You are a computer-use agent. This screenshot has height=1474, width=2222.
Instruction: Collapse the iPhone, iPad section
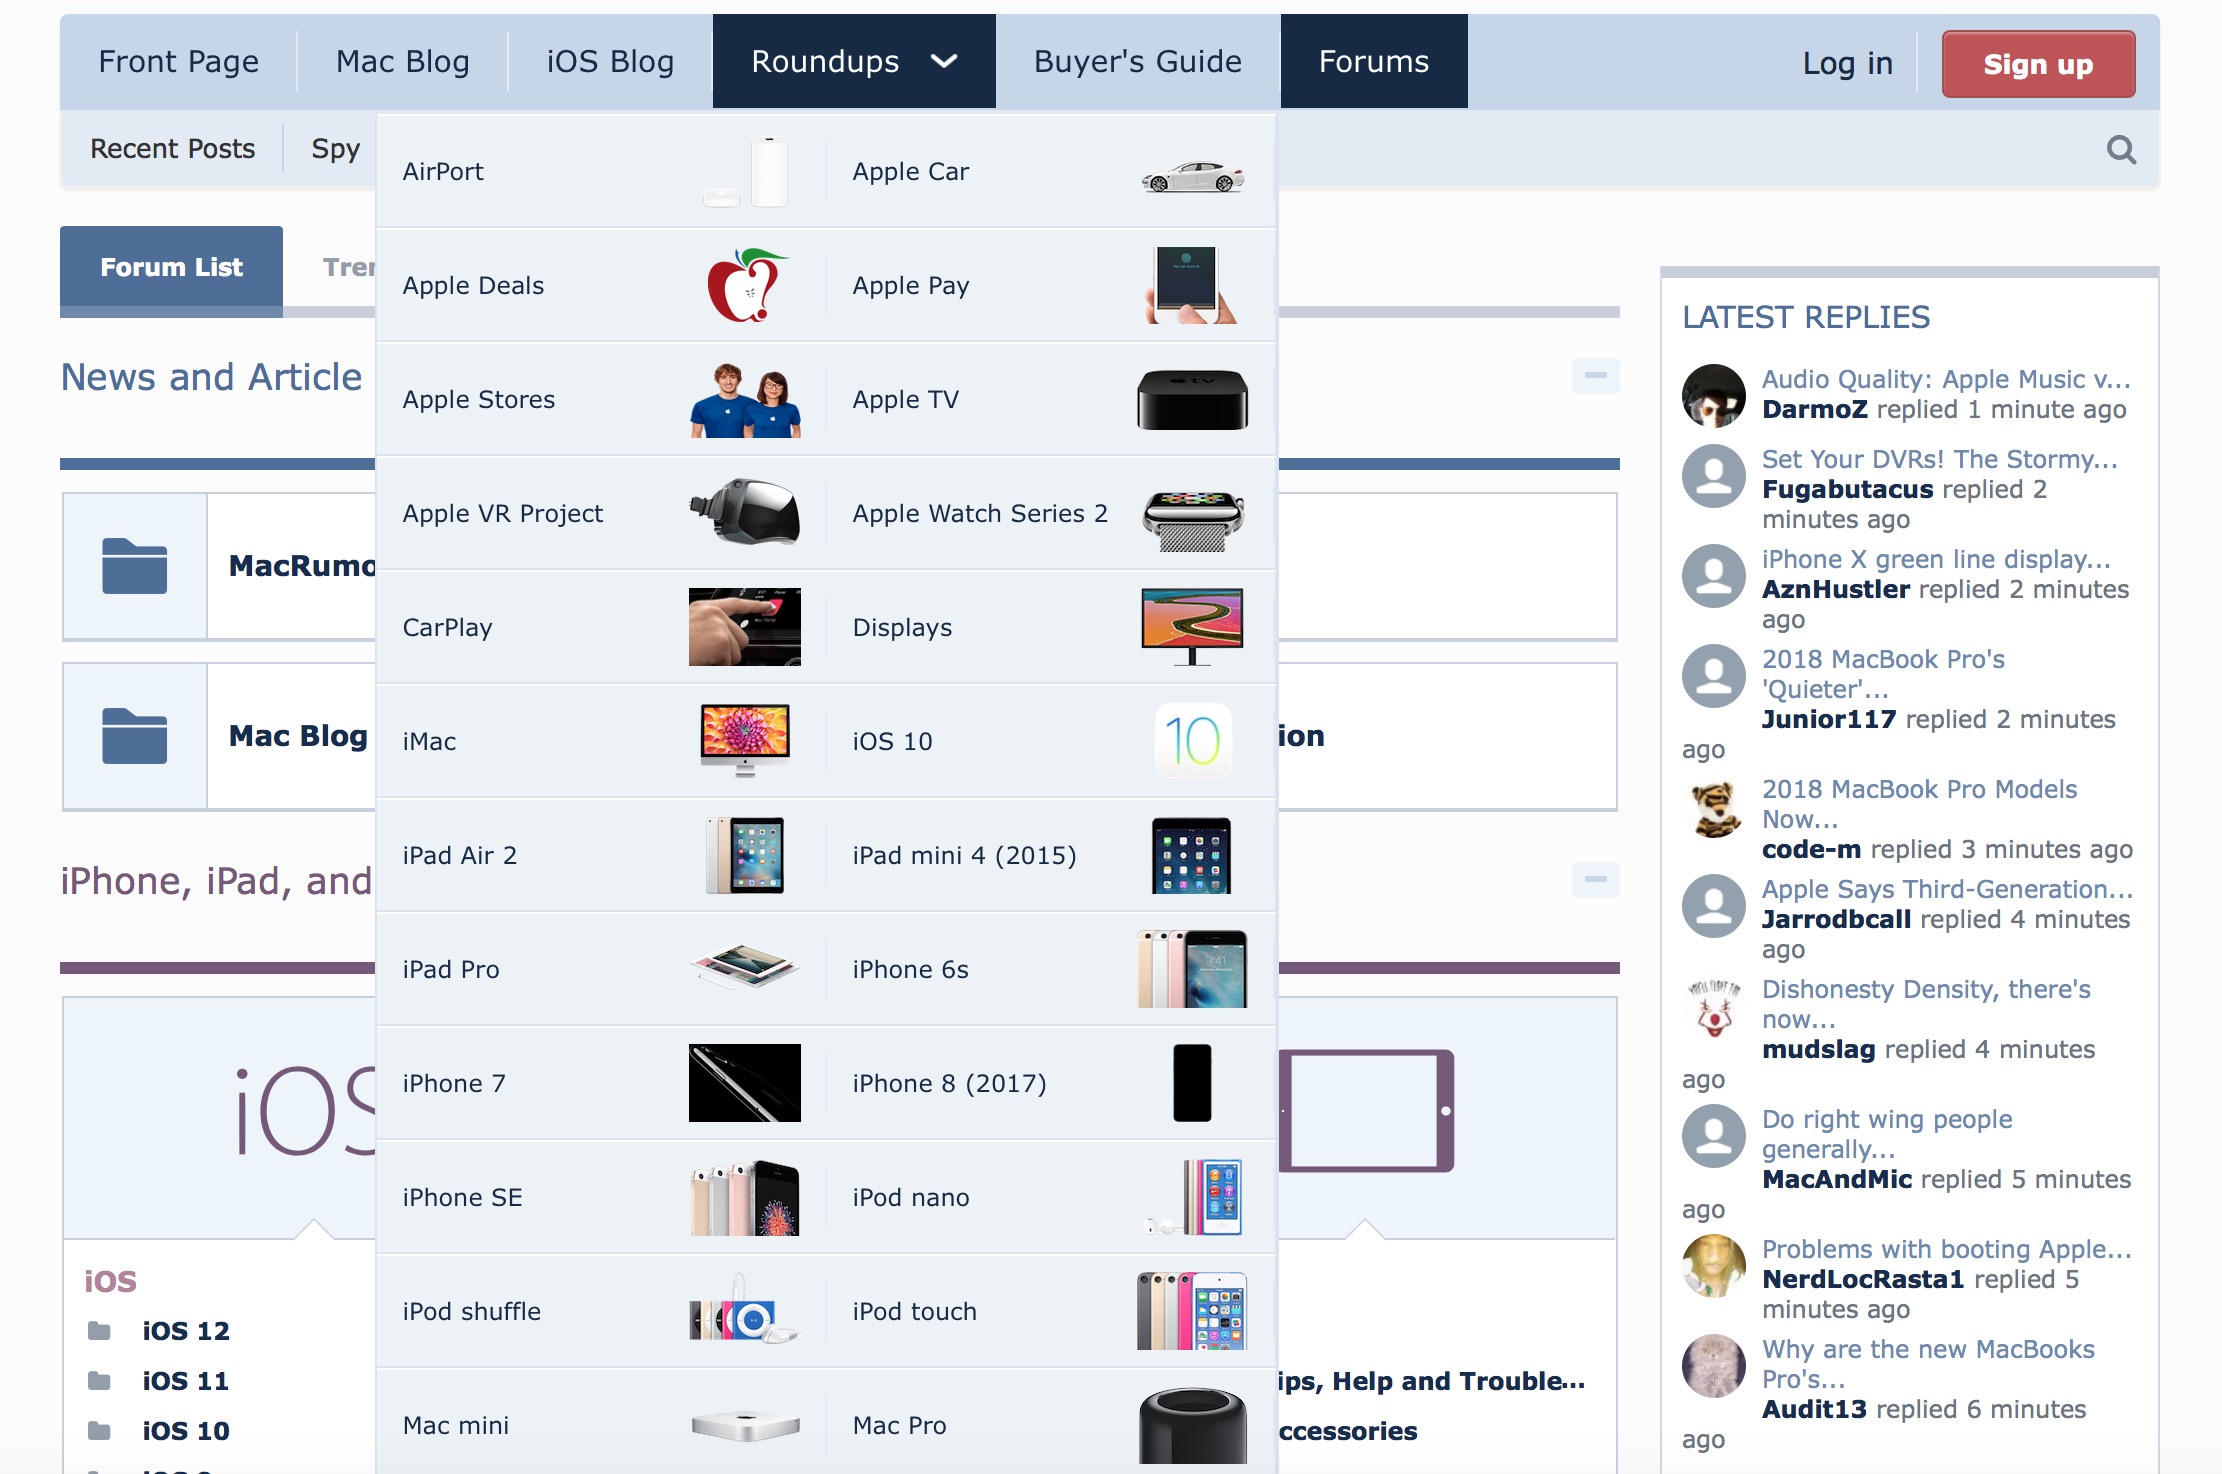point(1595,880)
